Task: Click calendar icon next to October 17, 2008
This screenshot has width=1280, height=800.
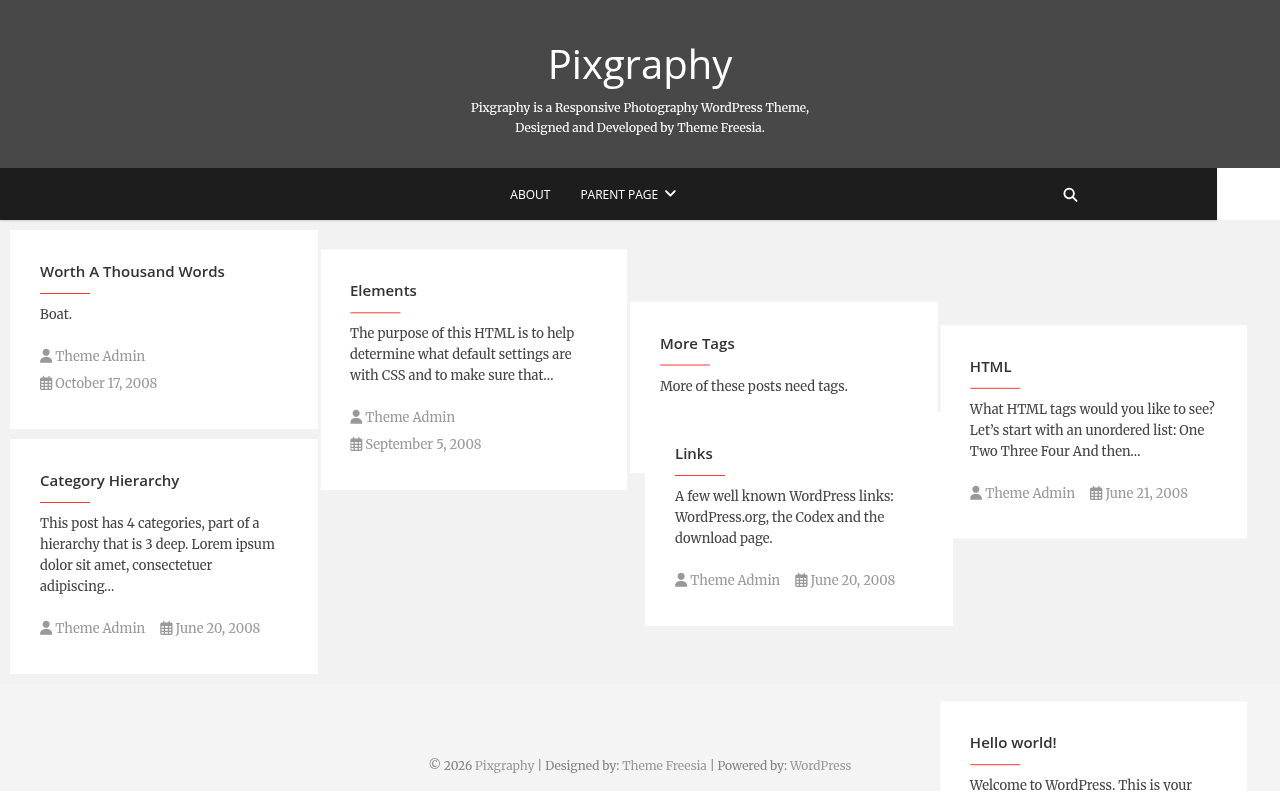Action: point(46,383)
